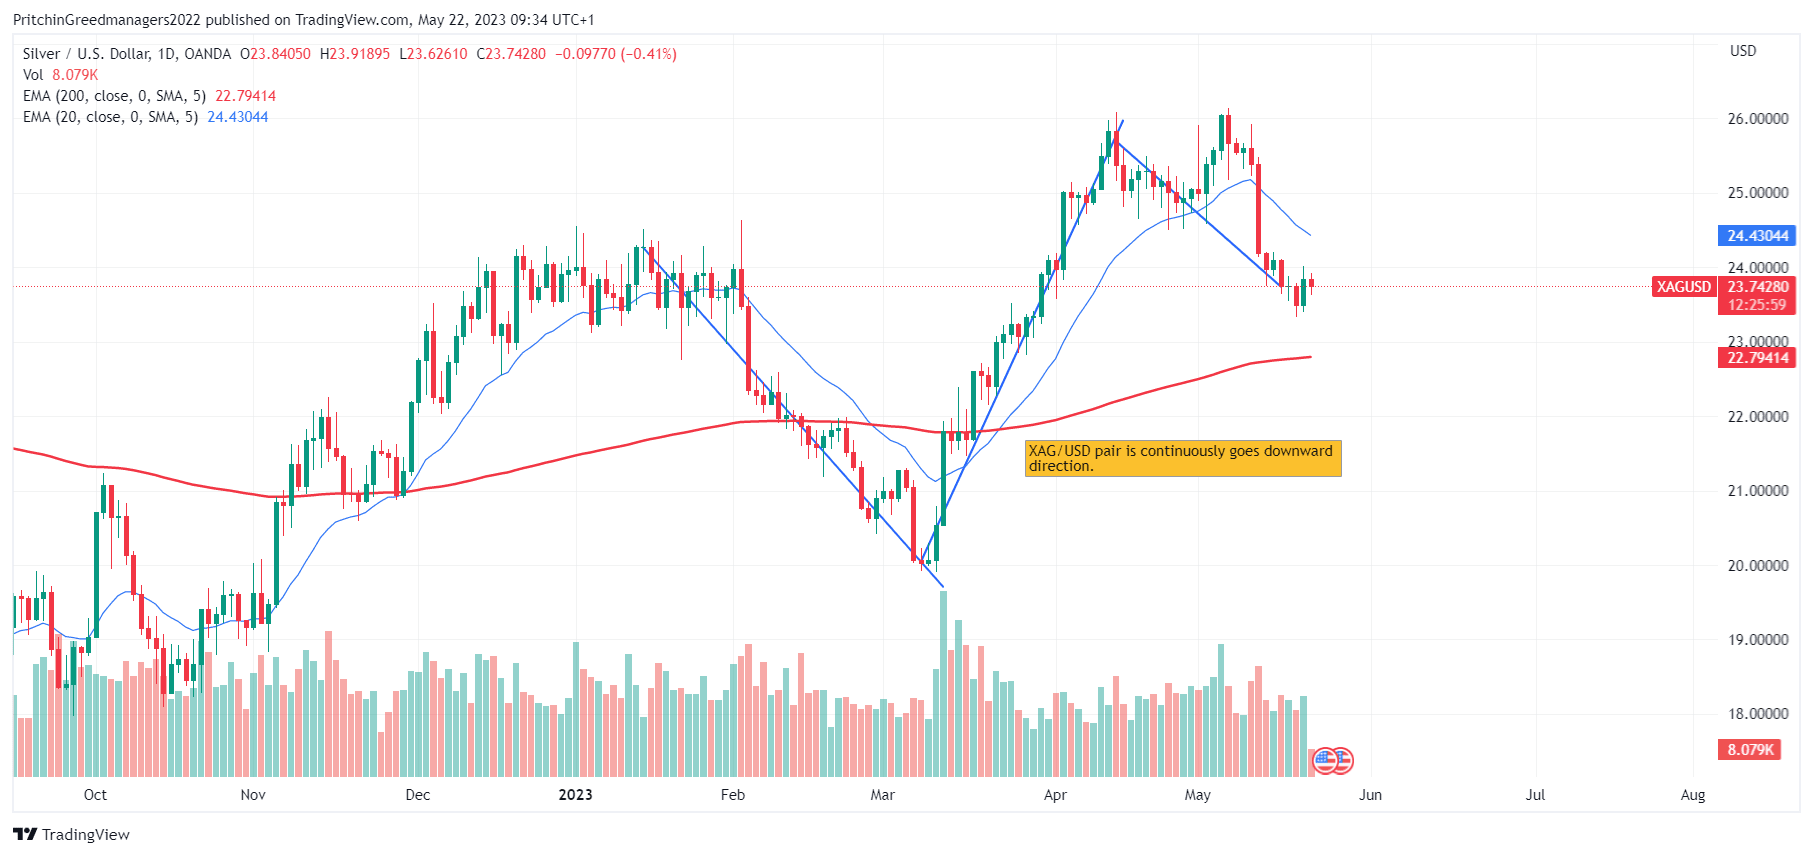Click the USD currency label on the price axis
The image size is (1813, 856).
tap(1743, 51)
